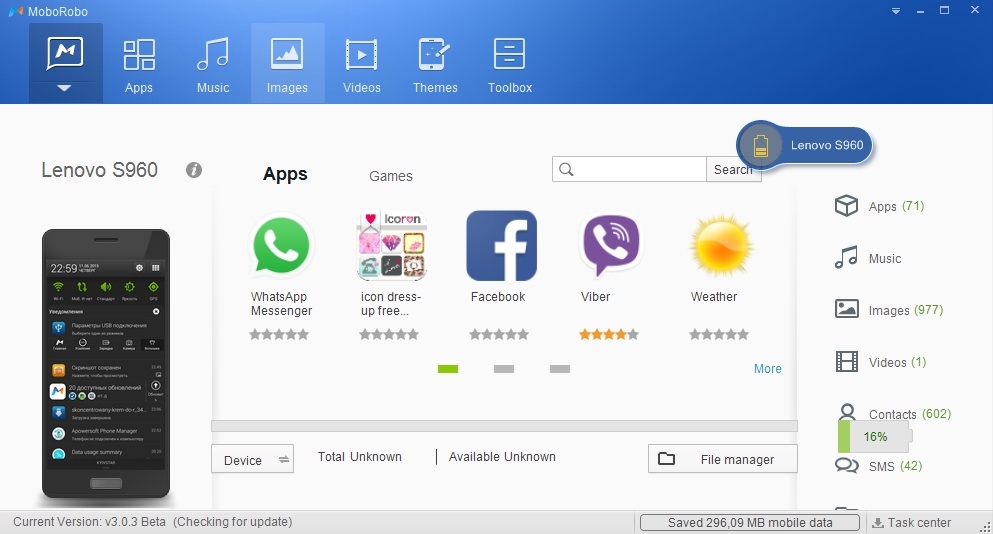Click the Lenovo S960 device name heading
The height and width of the screenshot is (534, 993).
pos(99,170)
